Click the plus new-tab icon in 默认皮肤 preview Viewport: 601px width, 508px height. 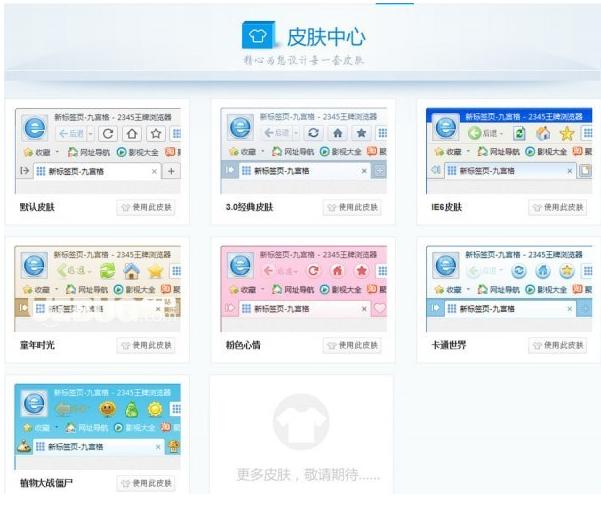coord(171,171)
